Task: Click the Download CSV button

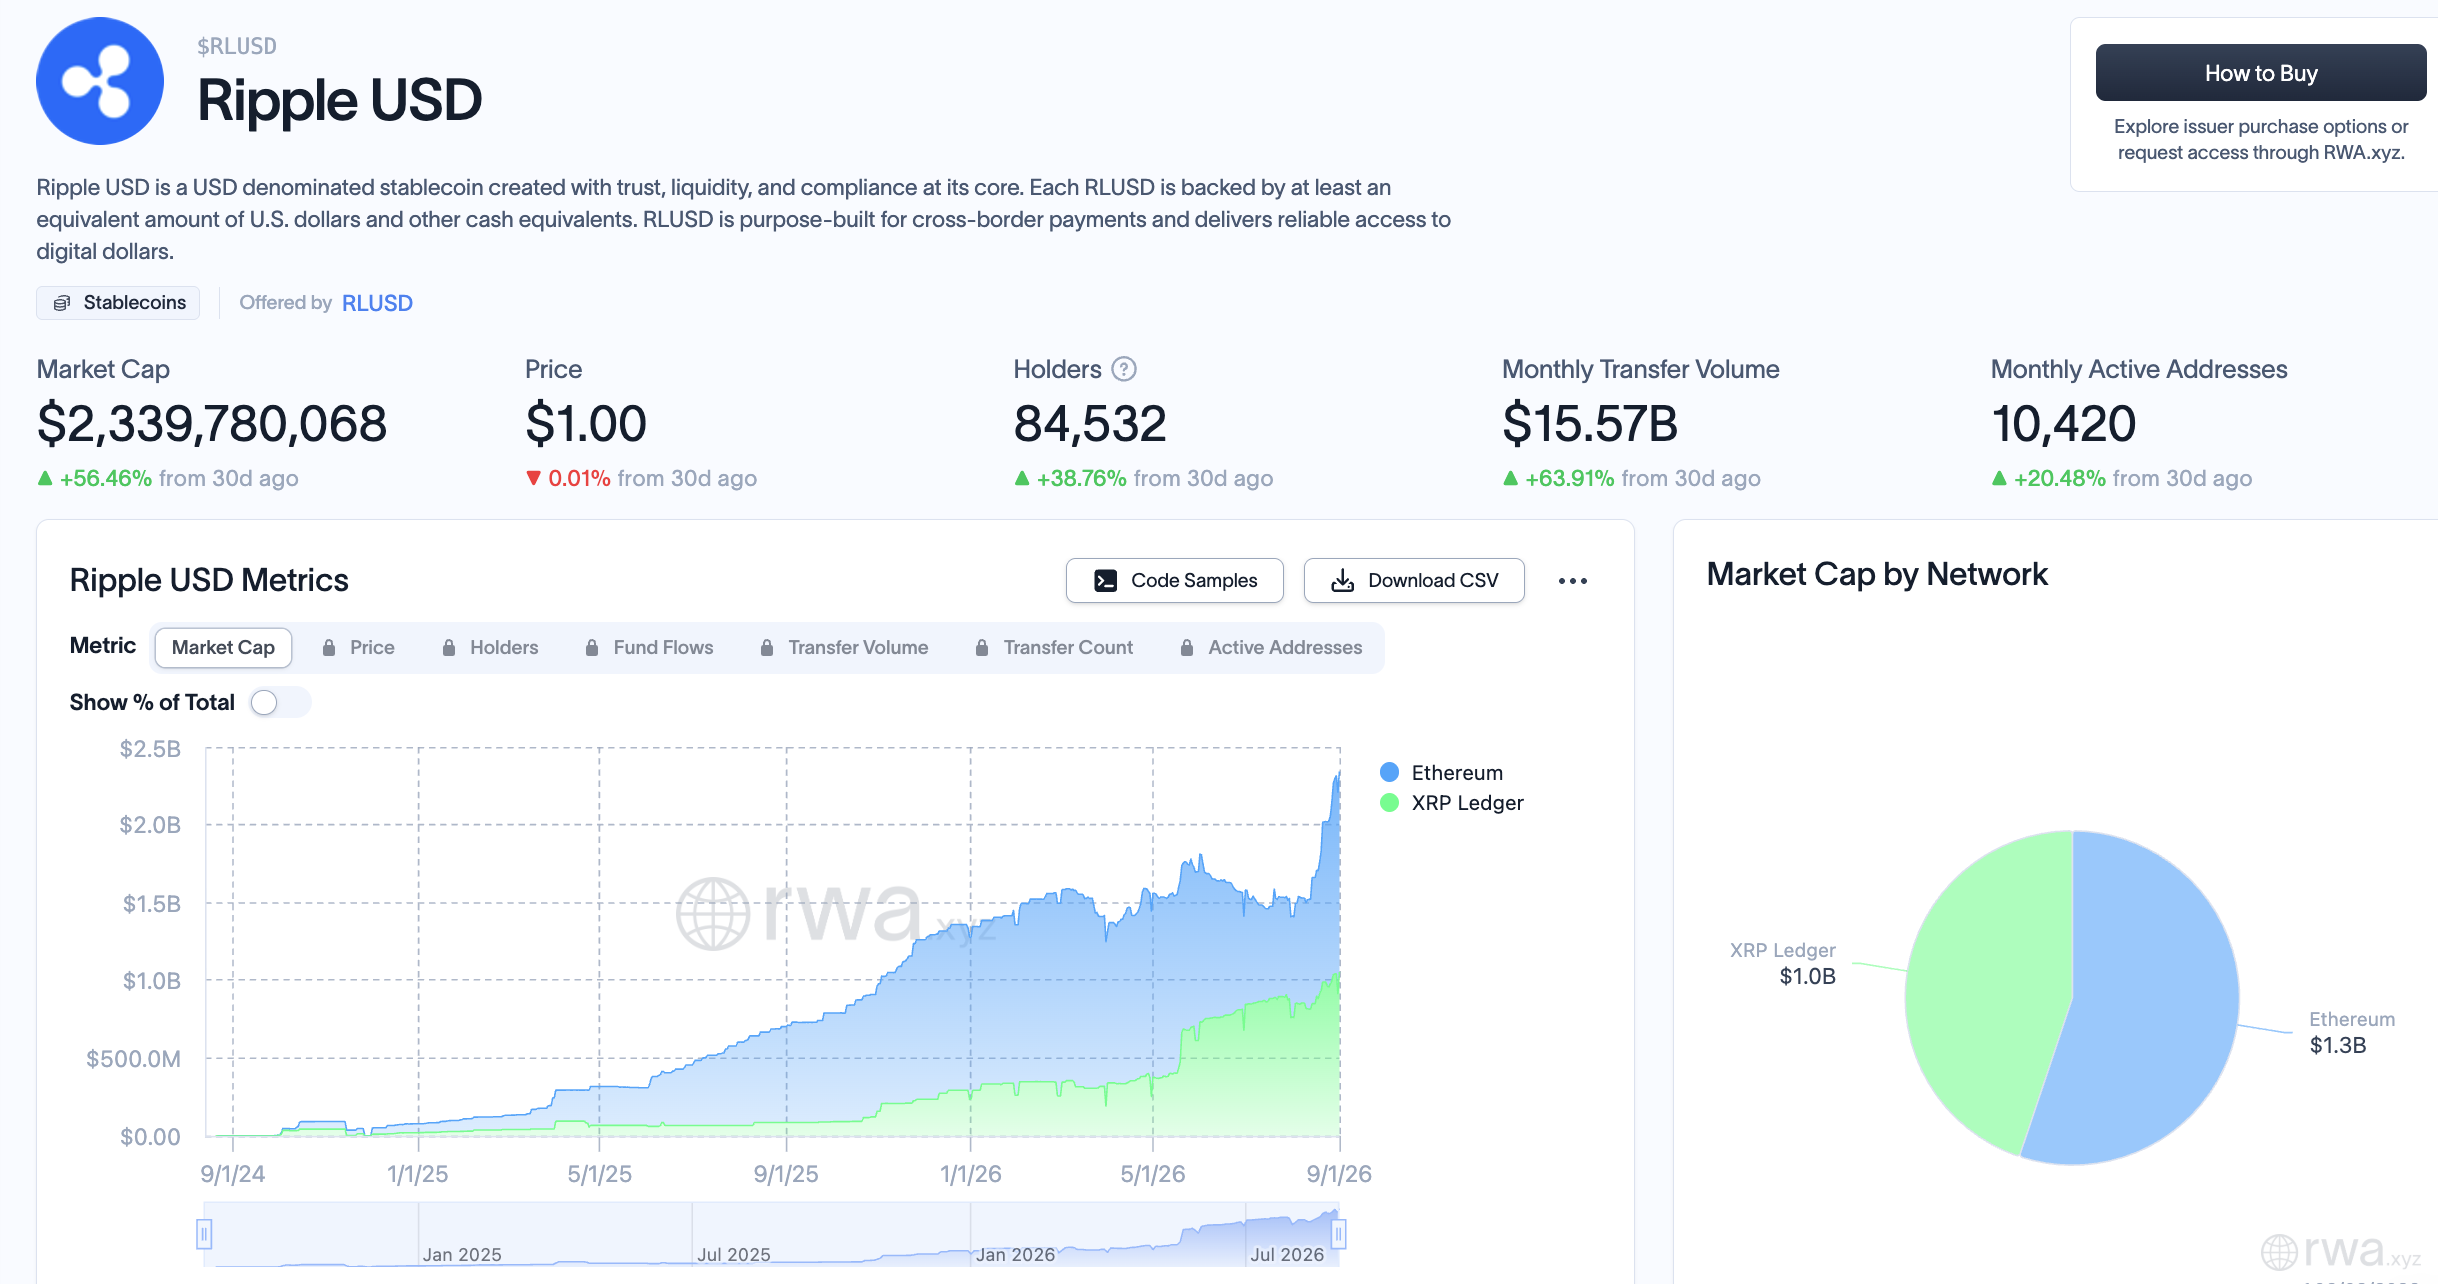Action: tap(1414, 581)
